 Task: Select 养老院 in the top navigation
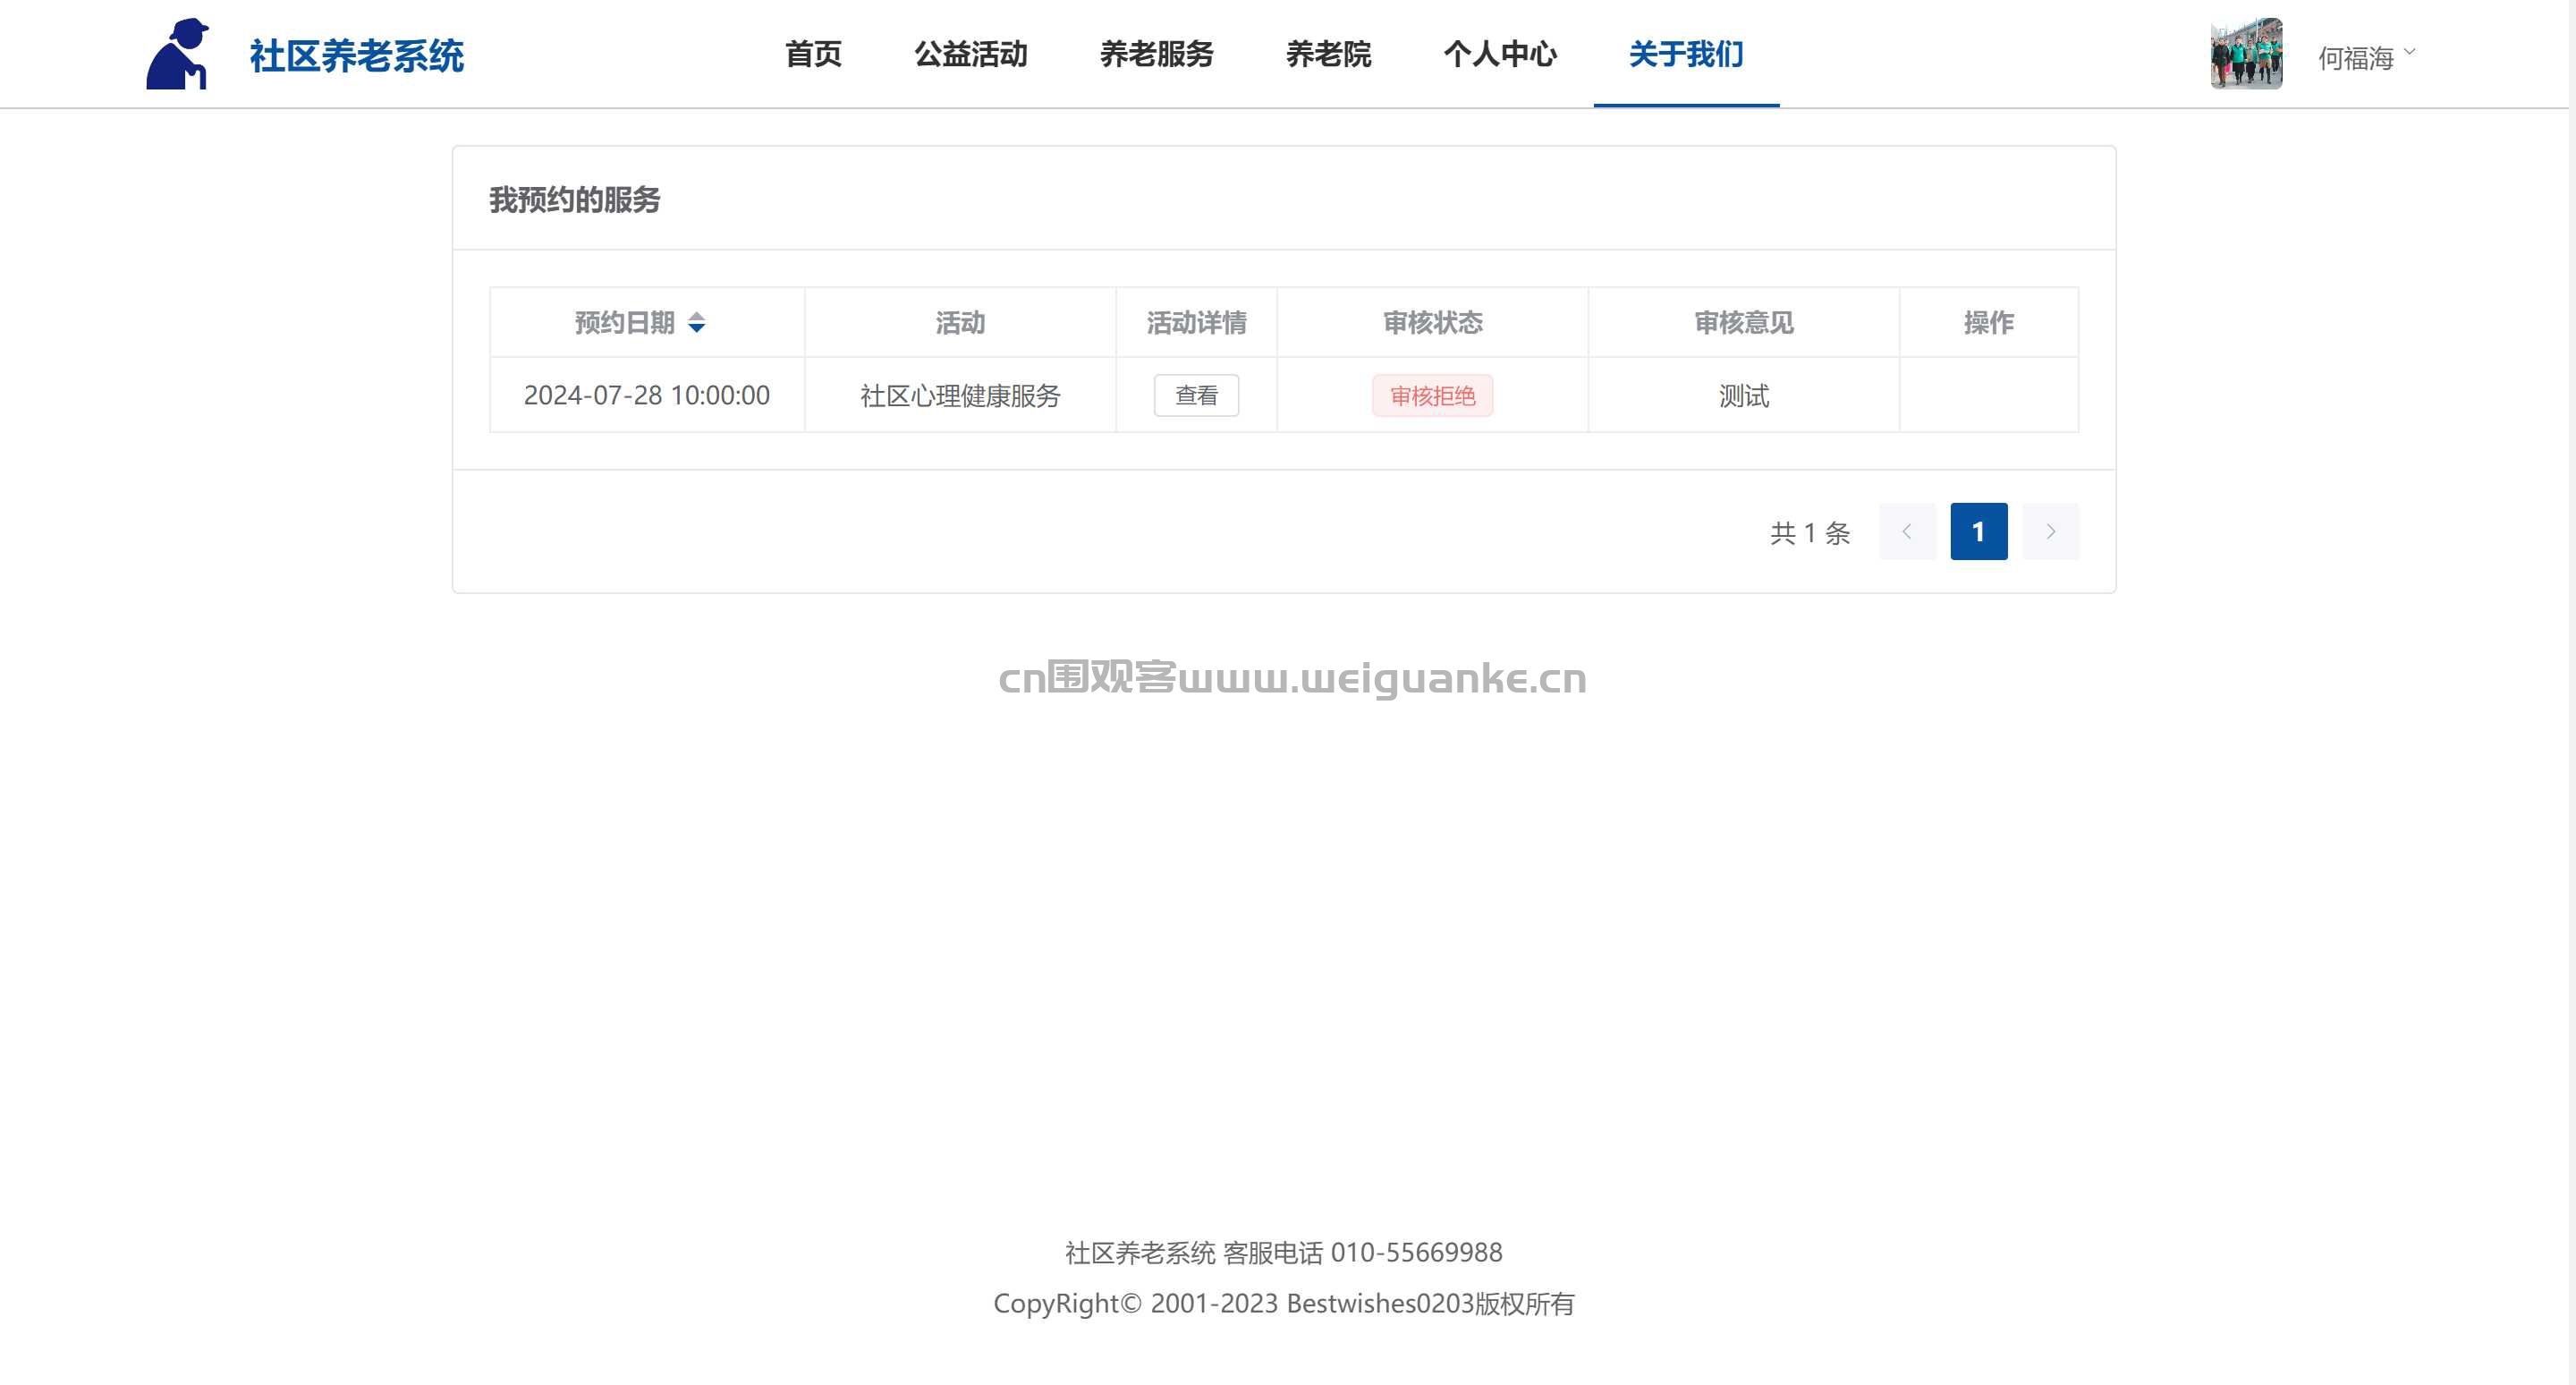(x=1329, y=54)
